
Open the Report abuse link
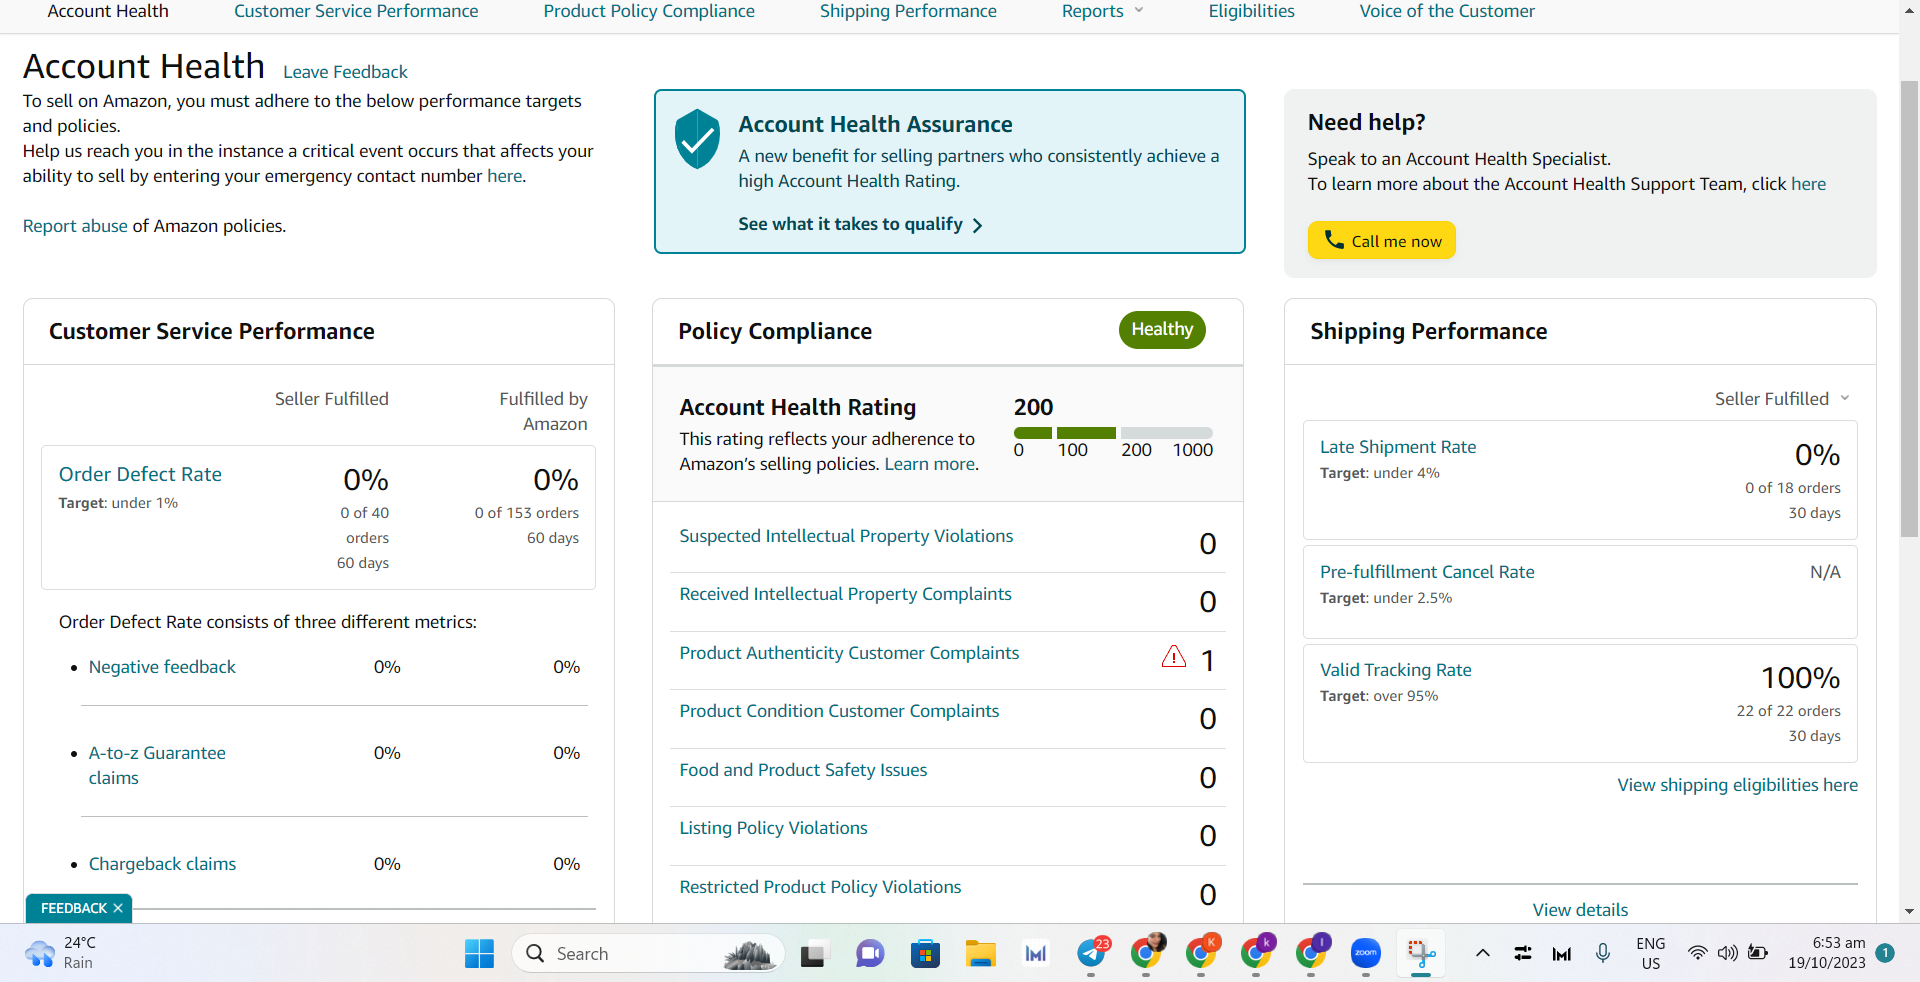click(x=75, y=226)
